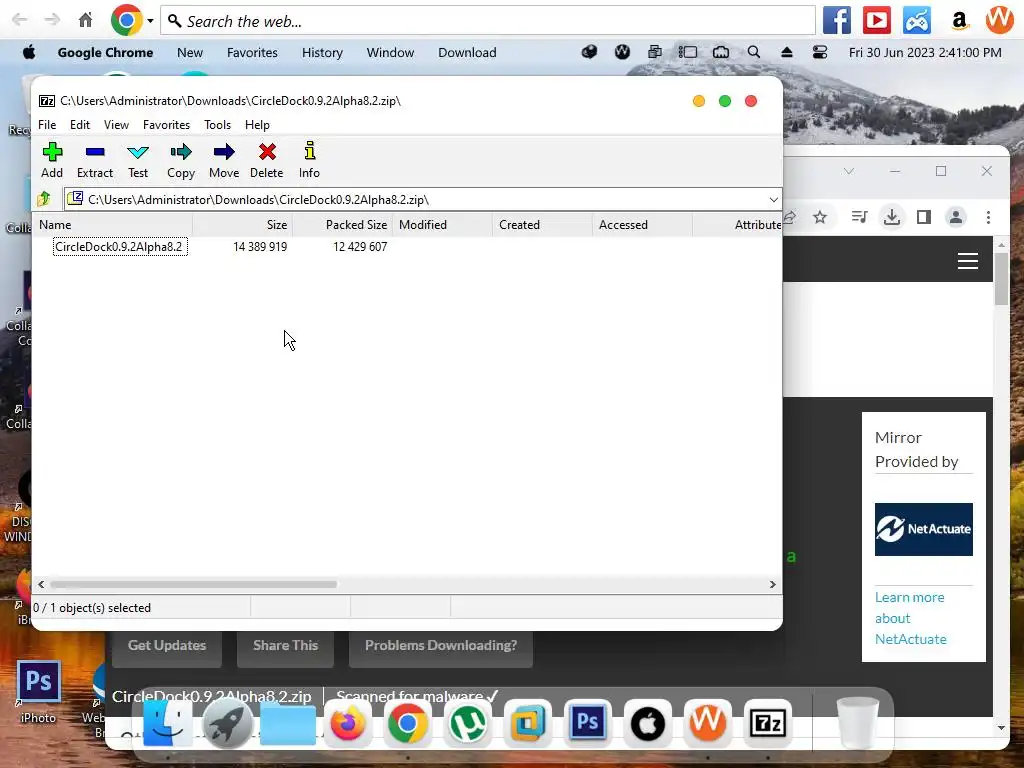Viewport: 1024px width, 768px height.
Task: Open the File menu in 7-Zip
Action: pyautogui.click(x=47, y=125)
